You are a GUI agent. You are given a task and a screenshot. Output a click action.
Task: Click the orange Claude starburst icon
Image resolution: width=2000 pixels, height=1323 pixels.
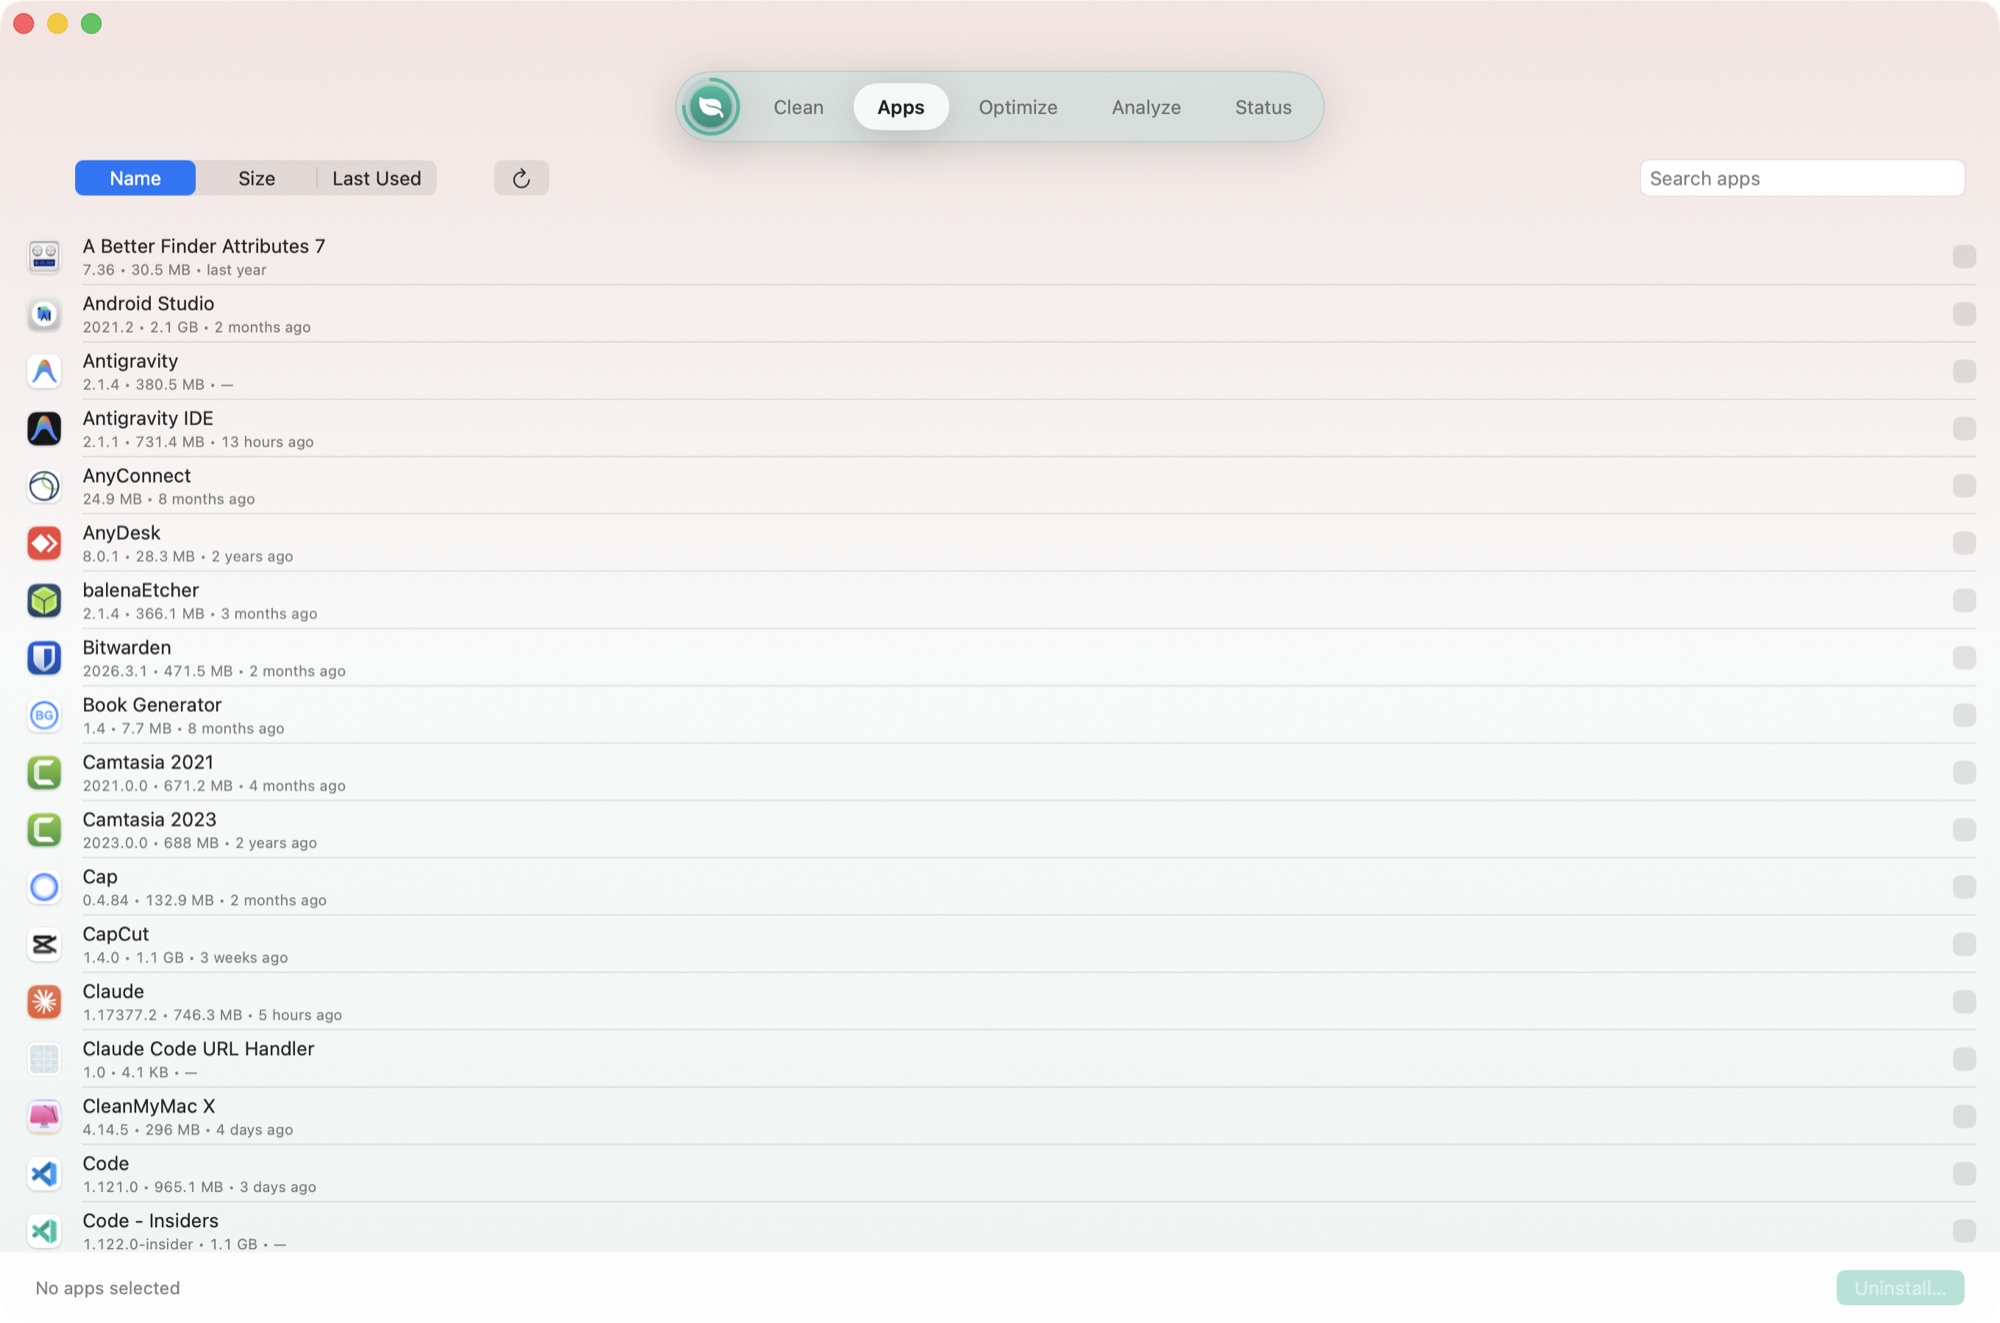(x=44, y=1002)
